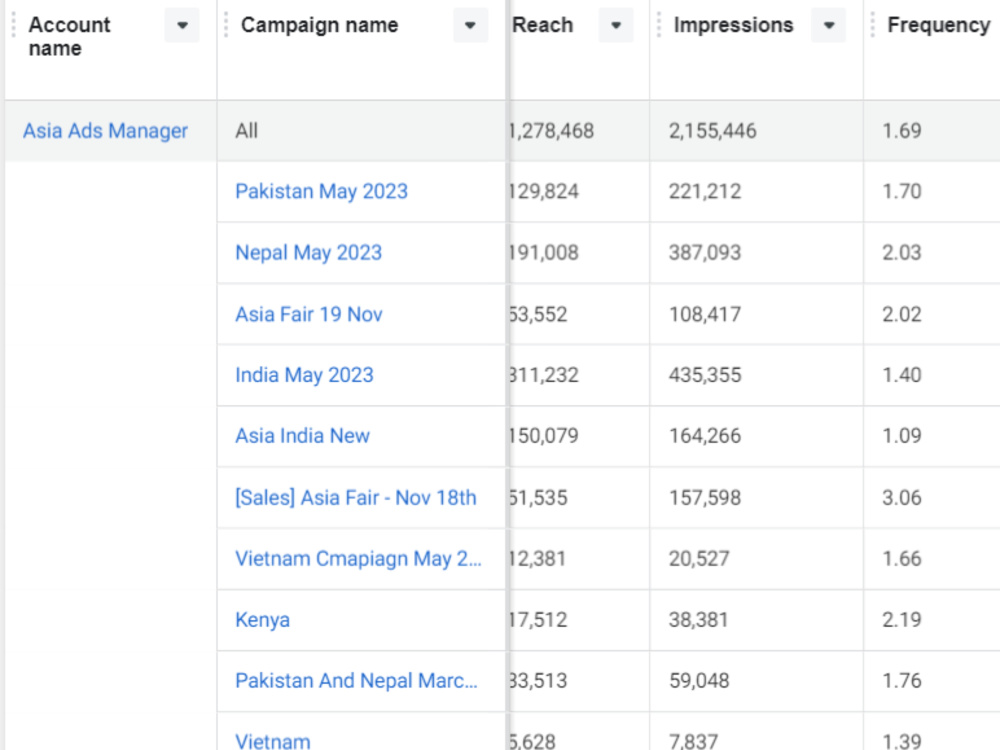Open the Nepal May 2023 campaign
Image resolution: width=1000 pixels, height=750 pixels.
309,253
